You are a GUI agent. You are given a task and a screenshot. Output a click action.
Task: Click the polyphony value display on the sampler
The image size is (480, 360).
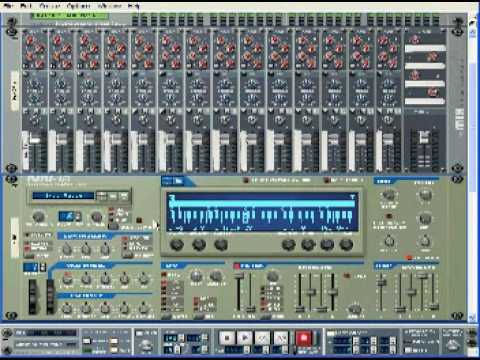67,217
